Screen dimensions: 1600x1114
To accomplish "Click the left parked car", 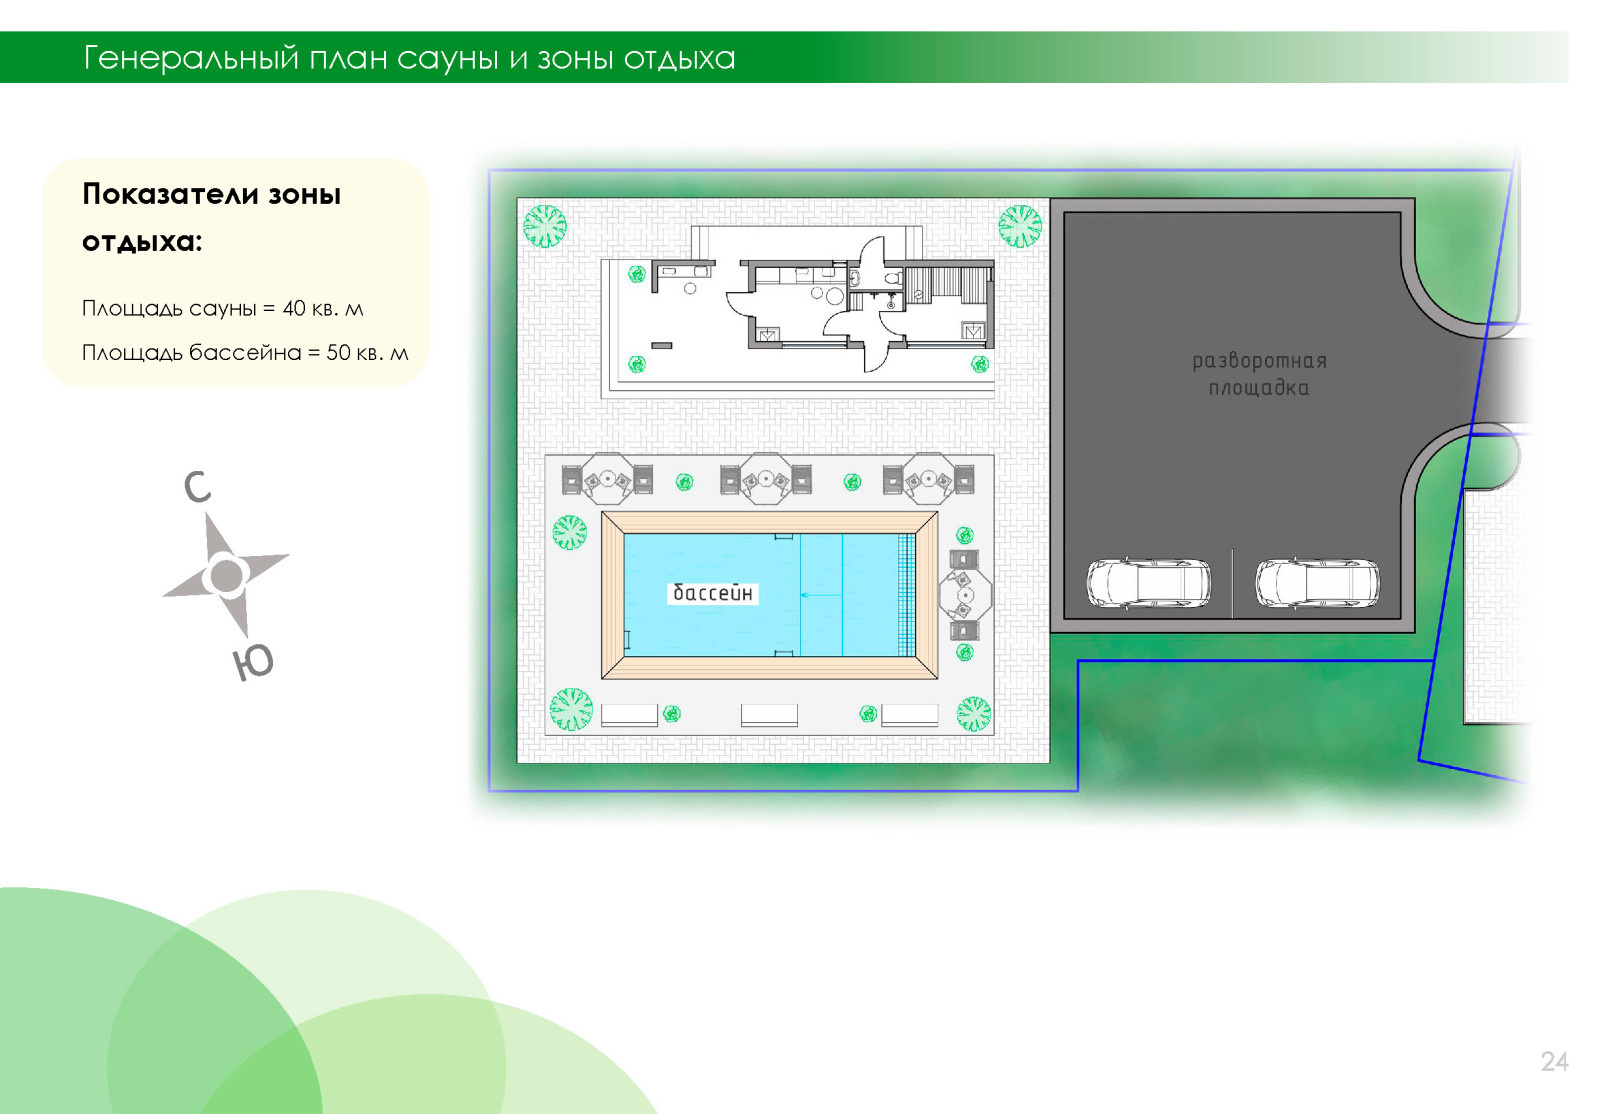I will click(x=1148, y=583).
